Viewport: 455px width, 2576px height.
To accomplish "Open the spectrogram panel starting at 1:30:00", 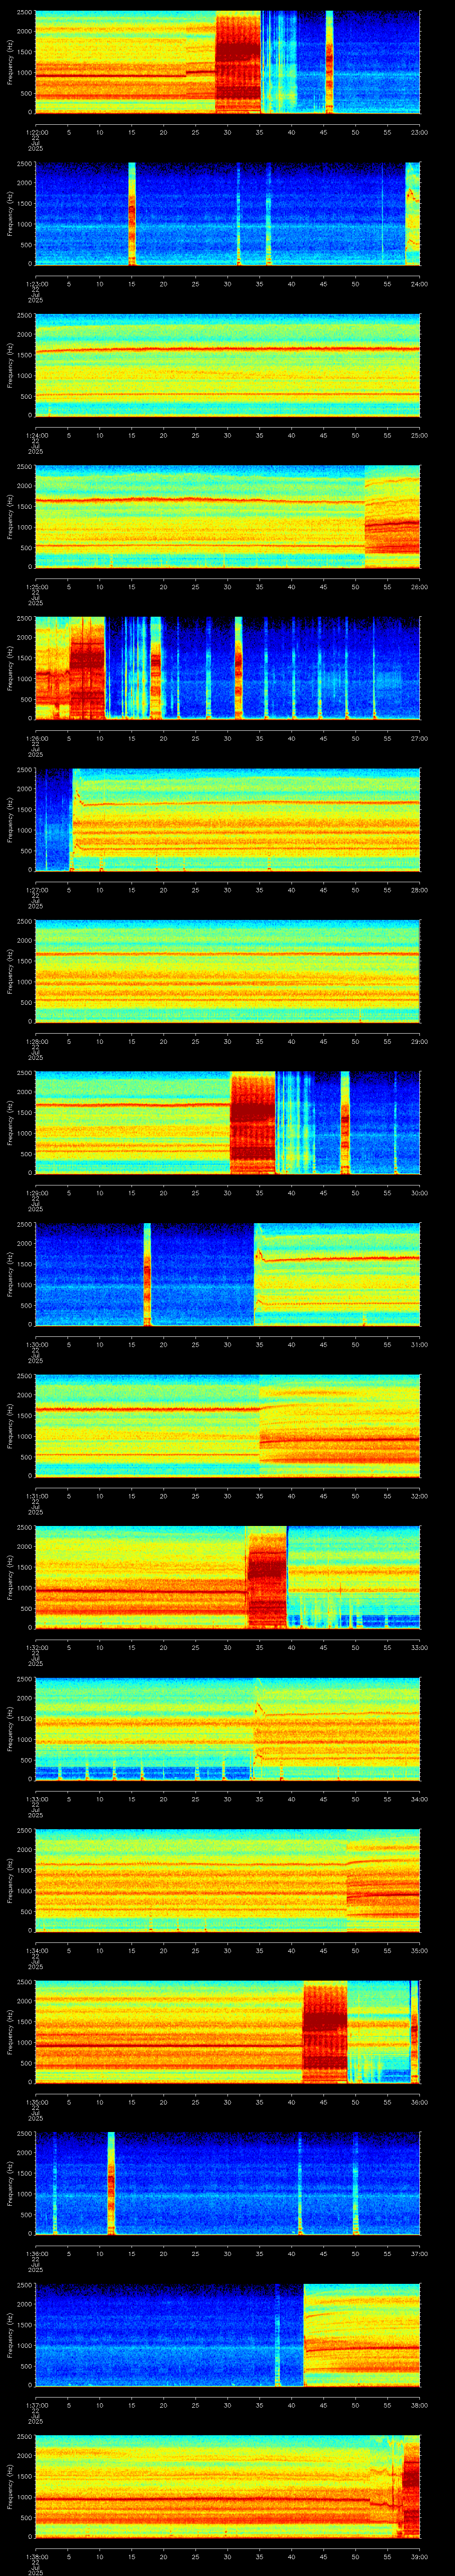I will tap(227, 1274).
